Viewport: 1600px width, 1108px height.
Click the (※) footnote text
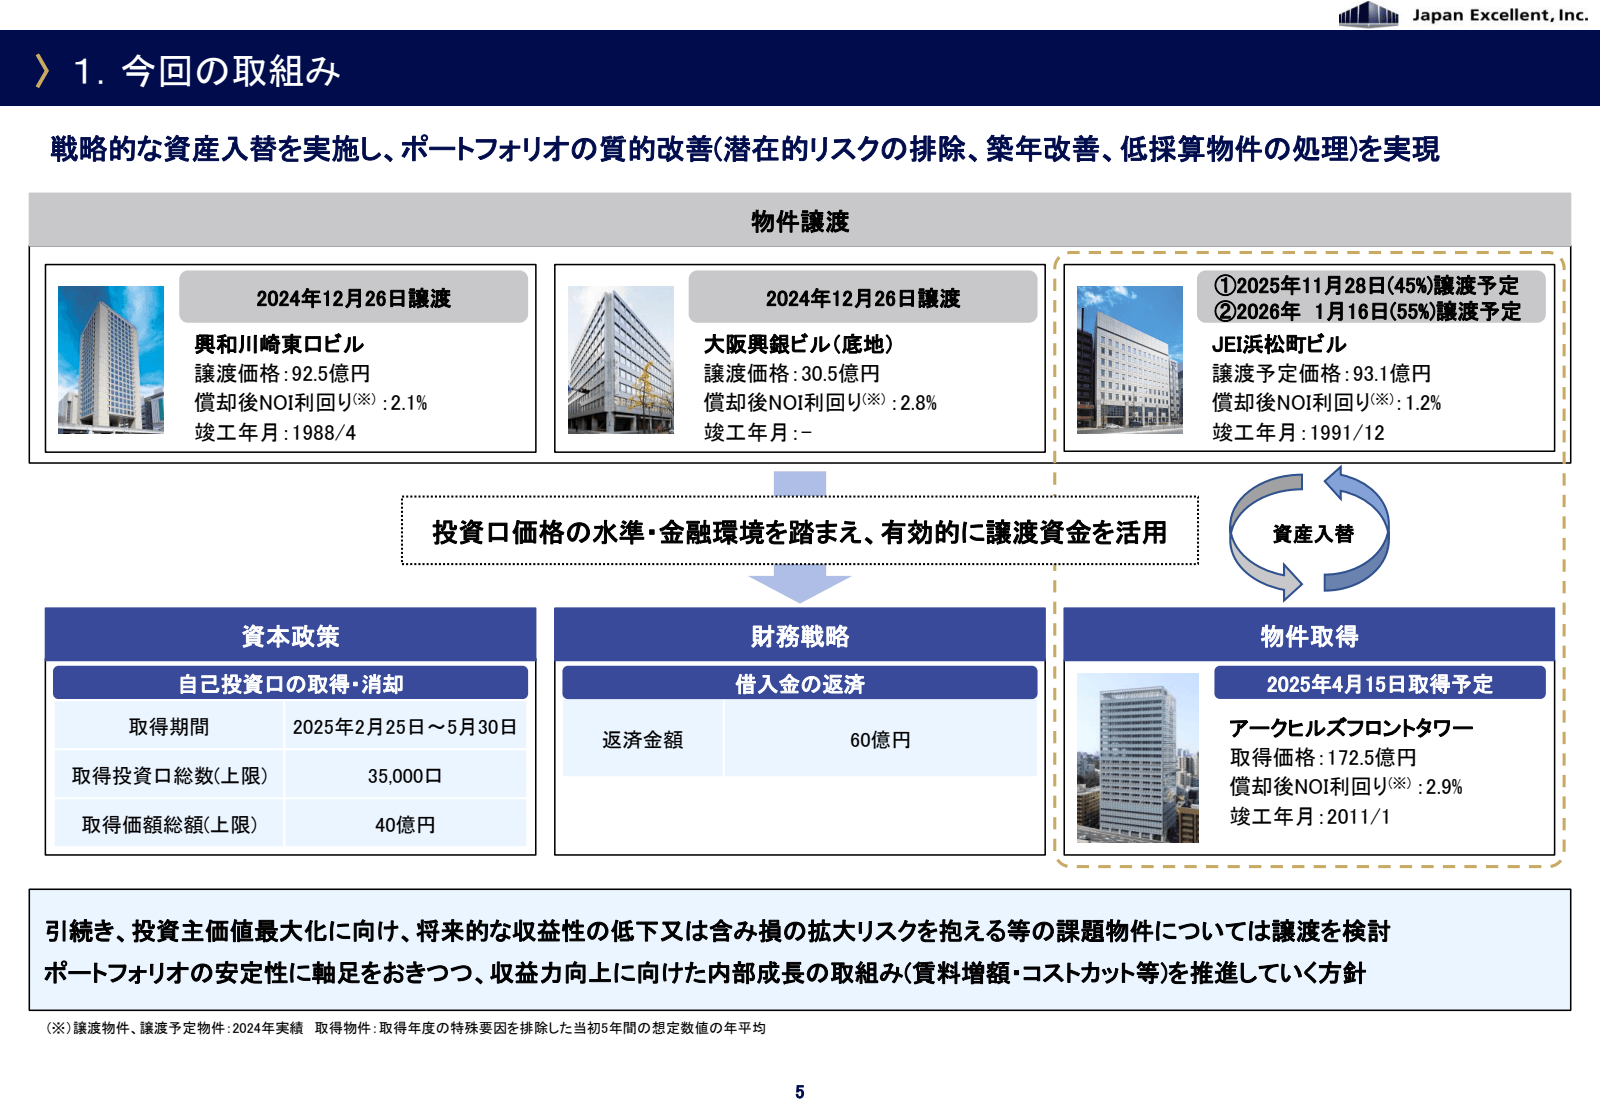406,1028
